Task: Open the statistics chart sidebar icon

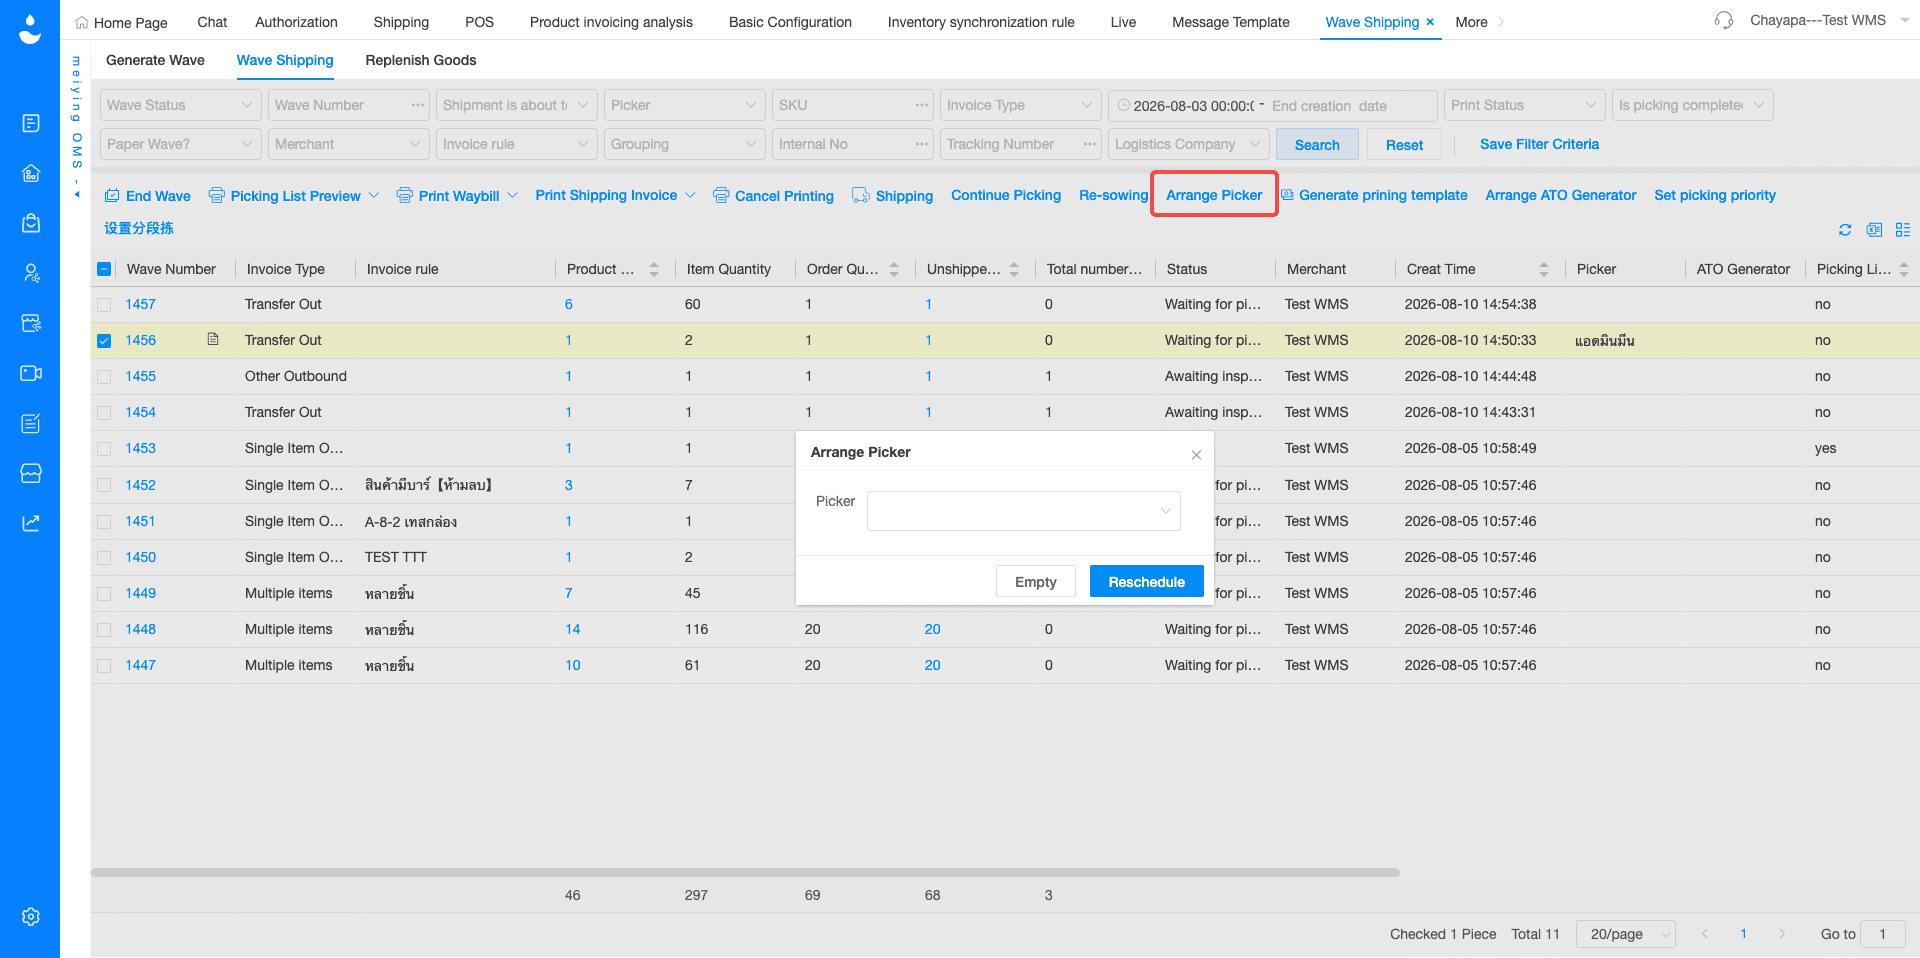Action: click(31, 523)
